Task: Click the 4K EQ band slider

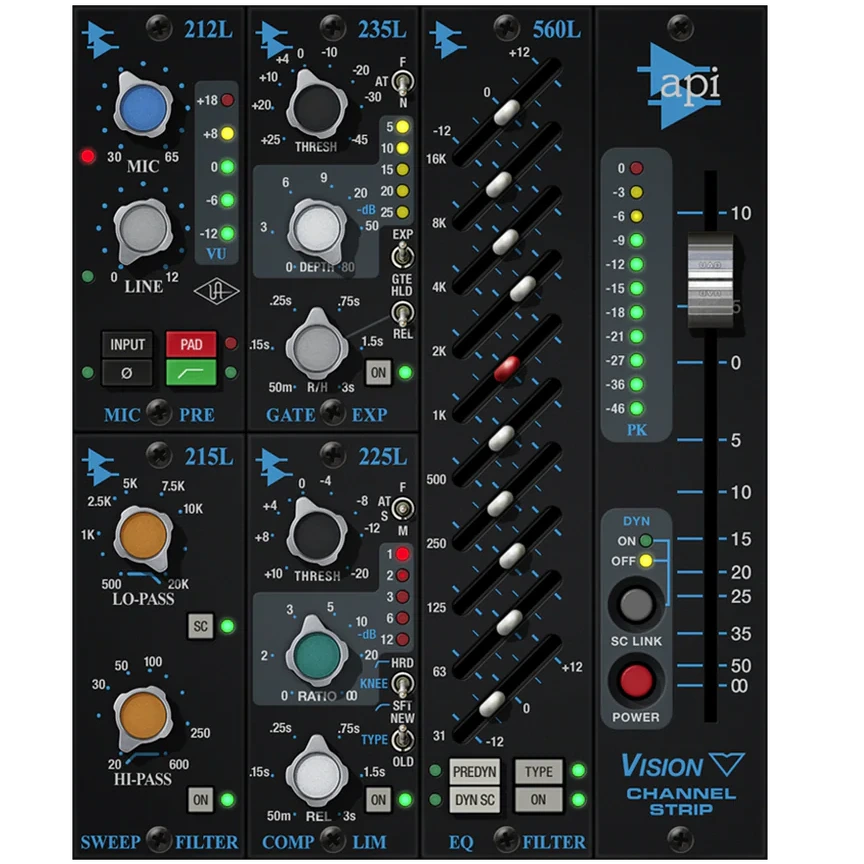Action: click(x=505, y=242)
